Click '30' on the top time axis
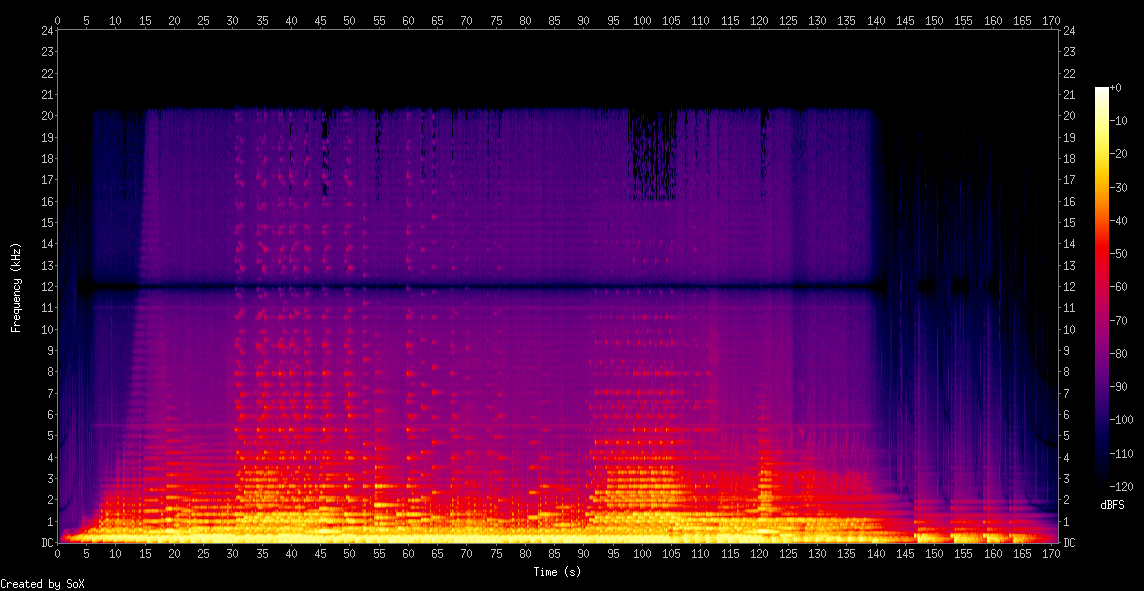The width and height of the screenshot is (1144, 591). coord(233,21)
